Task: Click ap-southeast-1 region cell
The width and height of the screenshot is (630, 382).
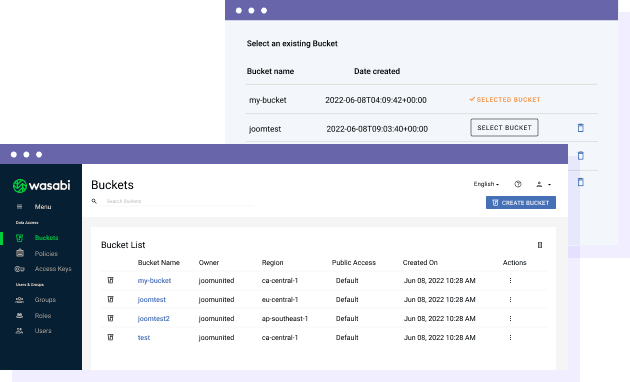Action: coord(284,319)
